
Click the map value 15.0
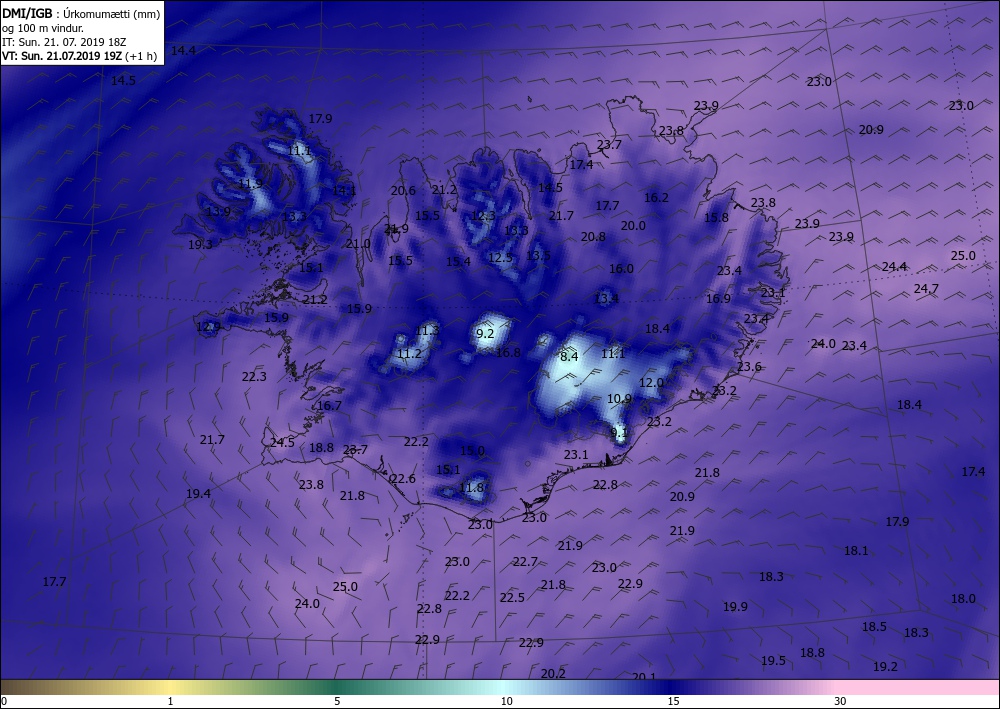point(473,451)
